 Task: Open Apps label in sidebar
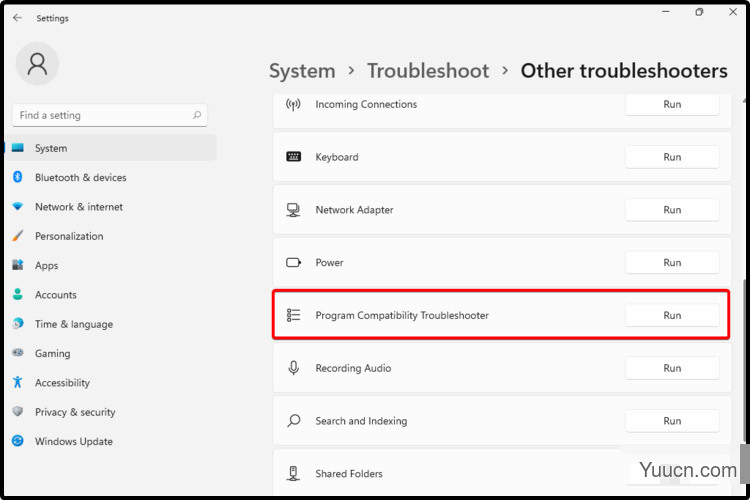46,266
